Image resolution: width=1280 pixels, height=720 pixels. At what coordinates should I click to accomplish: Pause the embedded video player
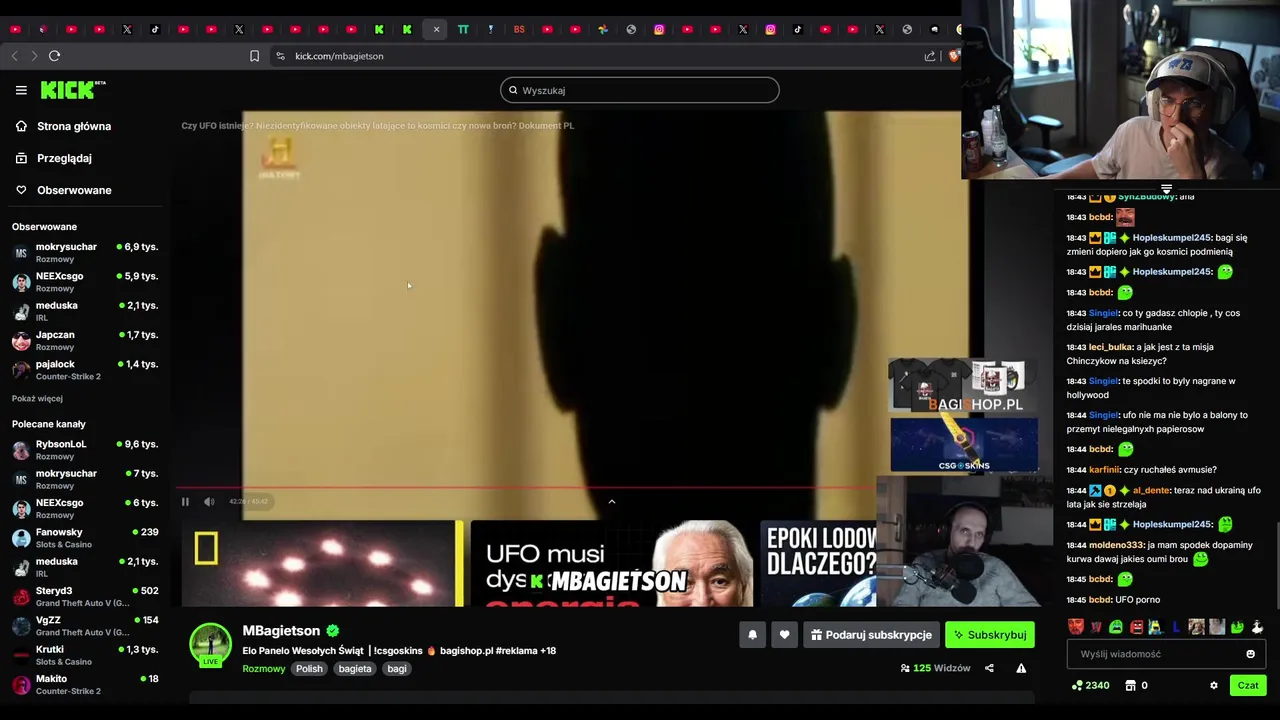(x=185, y=502)
